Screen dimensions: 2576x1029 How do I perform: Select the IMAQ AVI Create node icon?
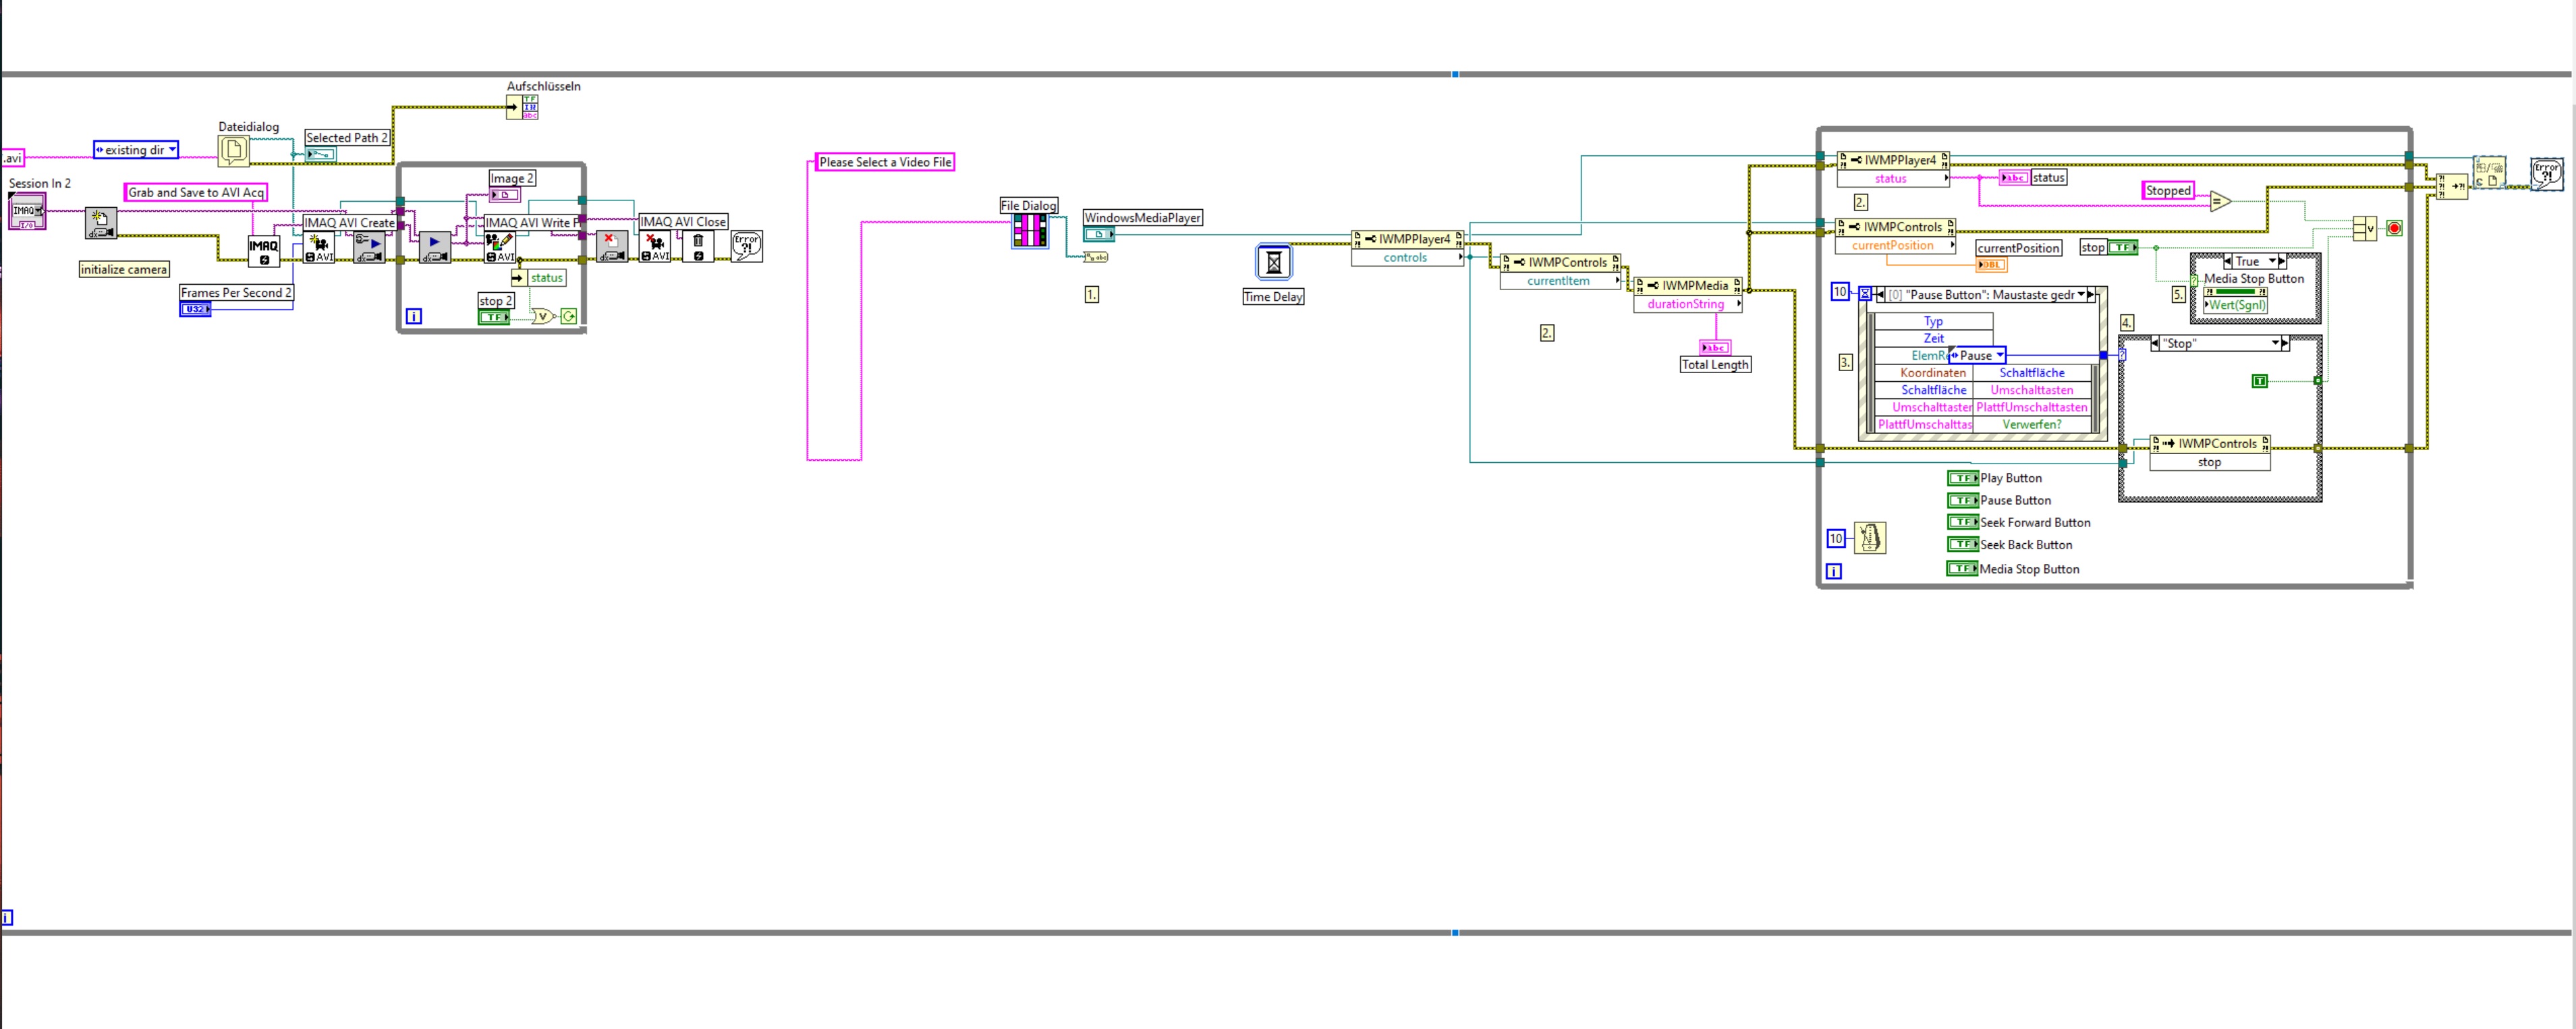click(x=319, y=247)
